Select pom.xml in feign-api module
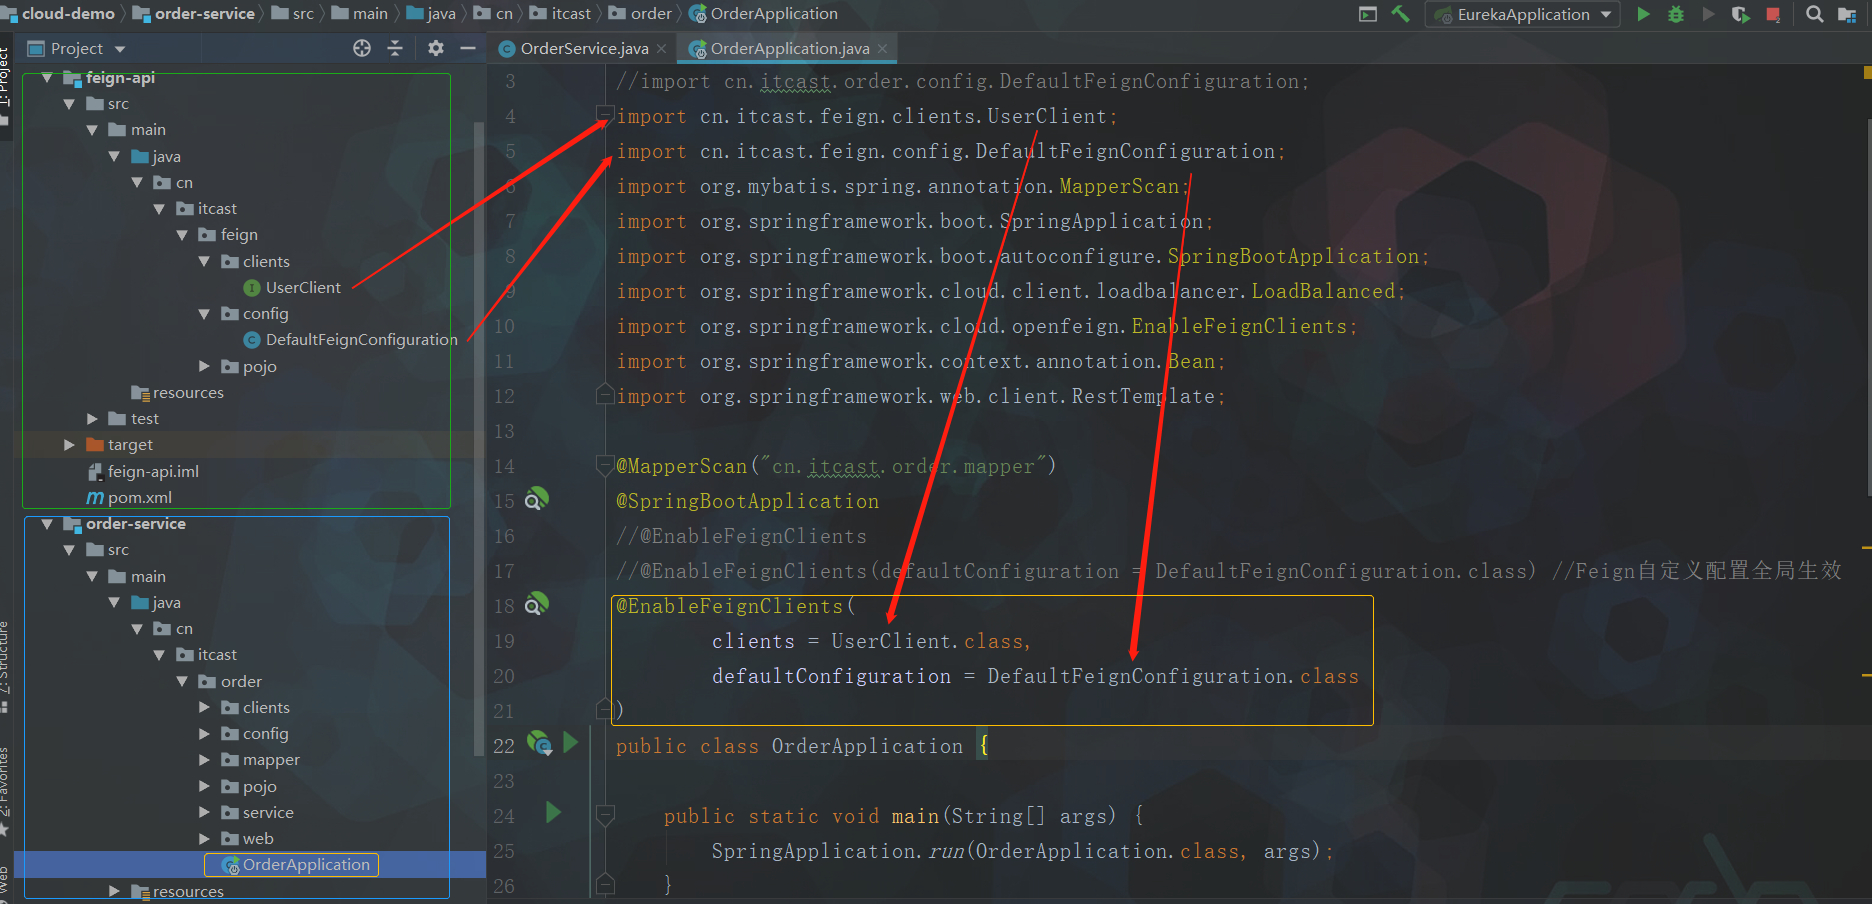The image size is (1872, 904). (x=140, y=498)
